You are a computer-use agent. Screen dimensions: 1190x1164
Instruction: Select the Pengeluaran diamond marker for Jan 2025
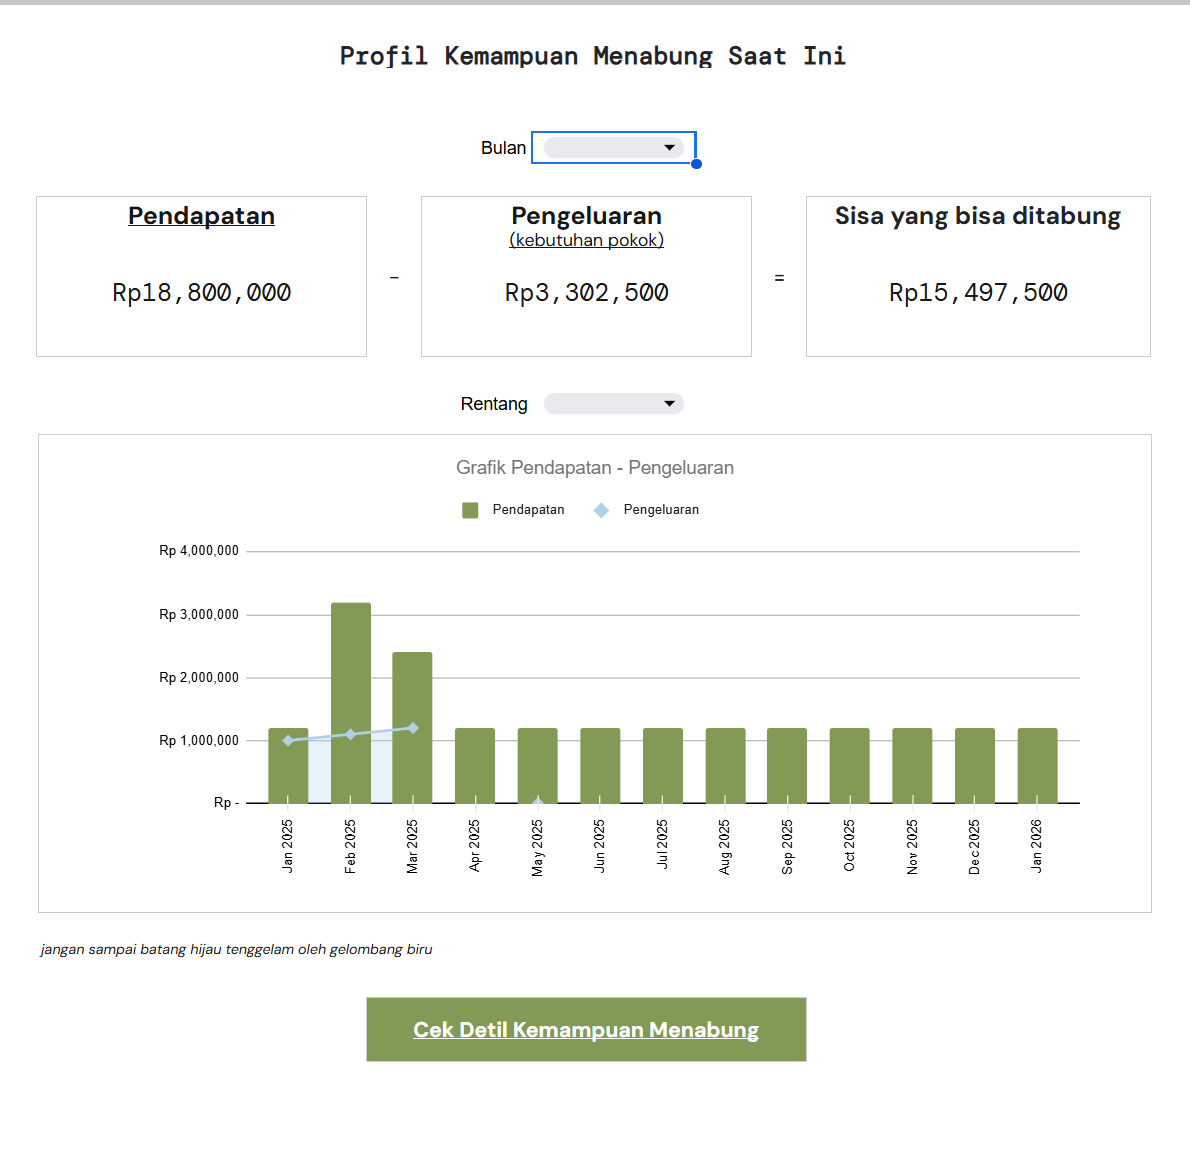tap(288, 741)
